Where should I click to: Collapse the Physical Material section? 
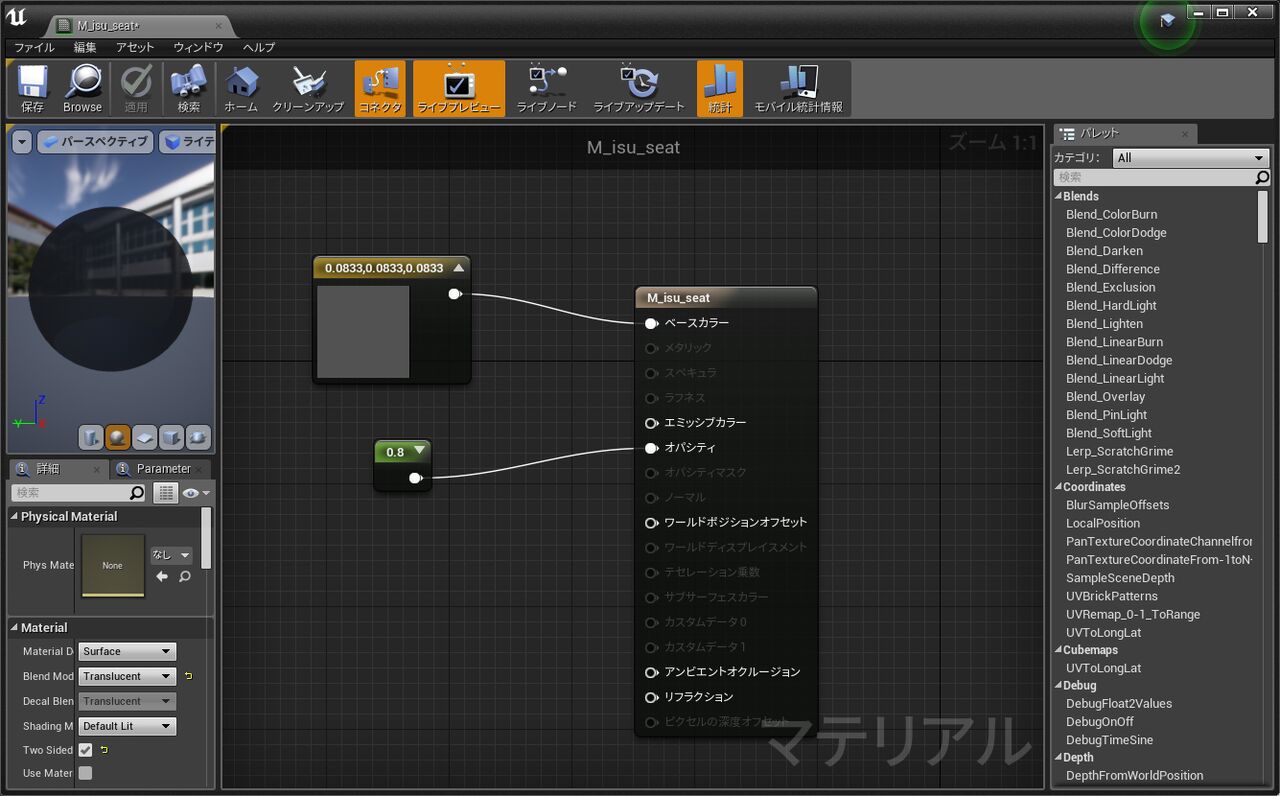pyautogui.click(x=15, y=517)
